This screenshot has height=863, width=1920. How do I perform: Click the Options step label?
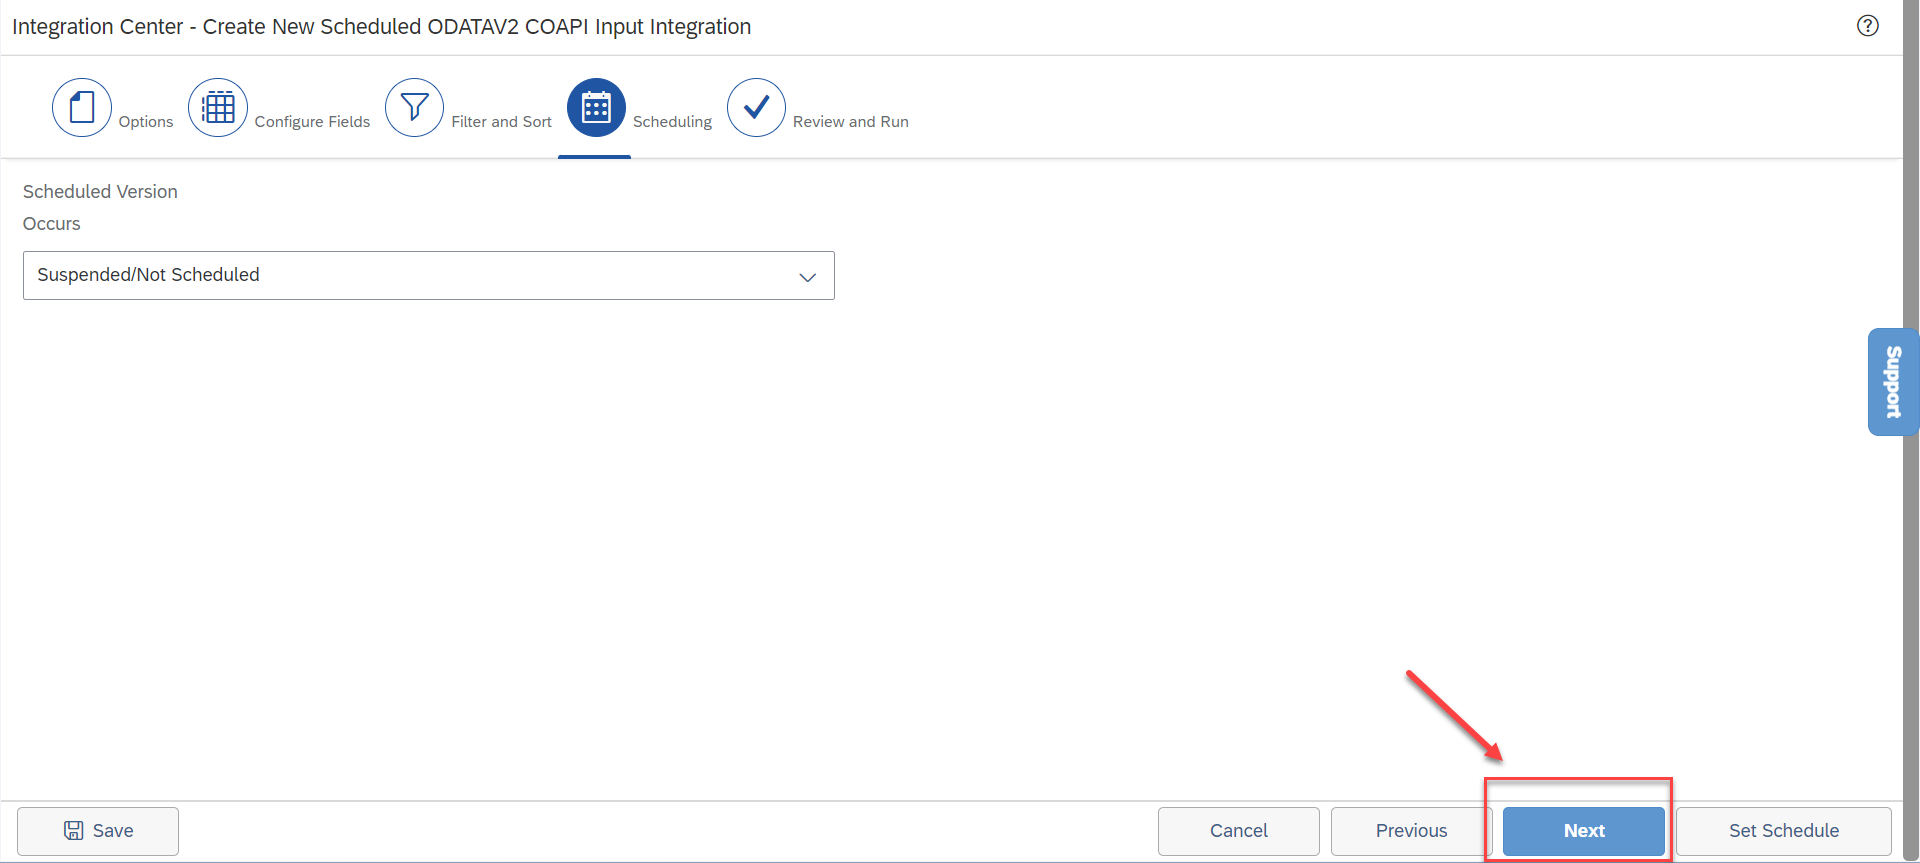(x=146, y=122)
